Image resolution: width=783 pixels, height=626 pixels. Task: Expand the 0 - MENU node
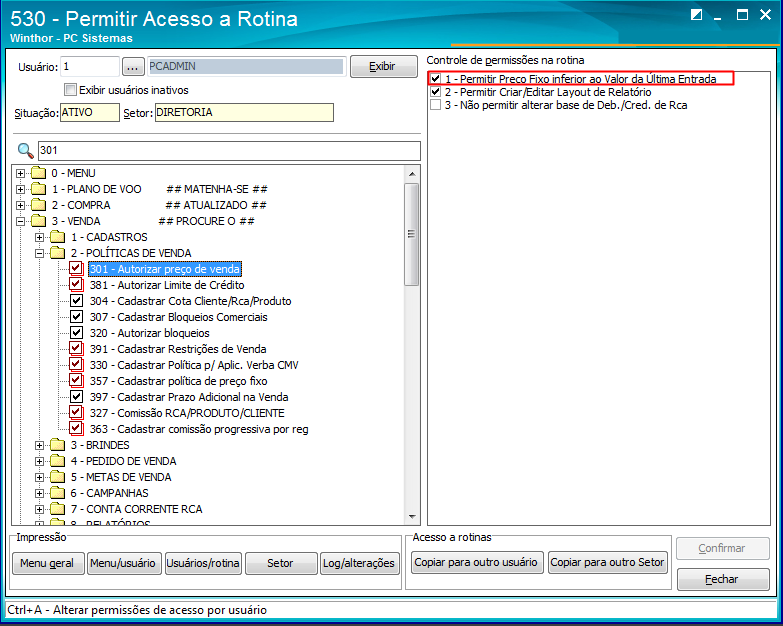[20, 173]
